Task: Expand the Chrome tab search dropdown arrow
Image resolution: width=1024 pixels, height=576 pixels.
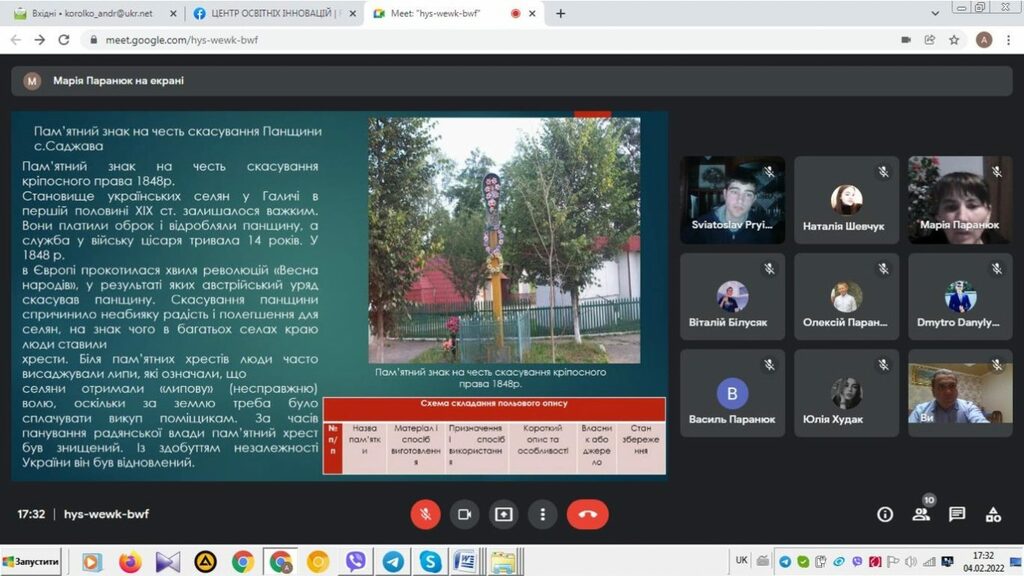Action: coord(935,14)
